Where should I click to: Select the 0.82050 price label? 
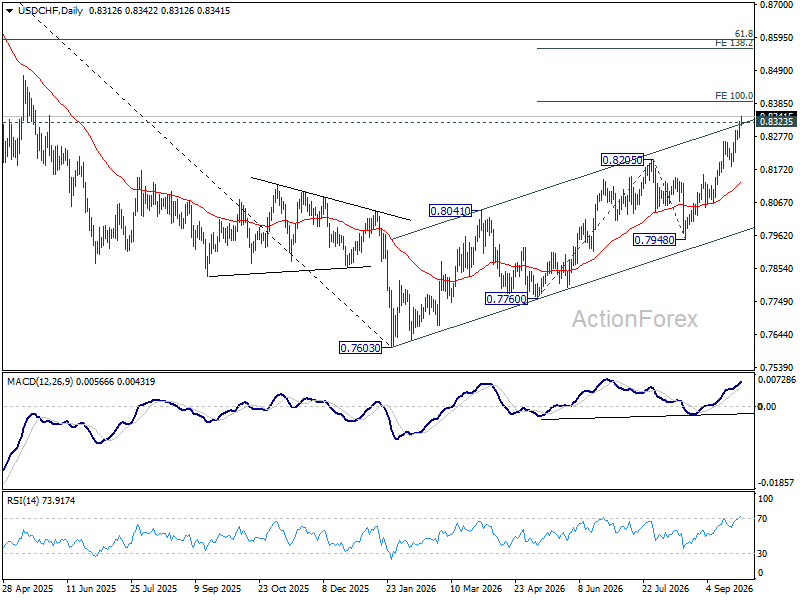622,160
